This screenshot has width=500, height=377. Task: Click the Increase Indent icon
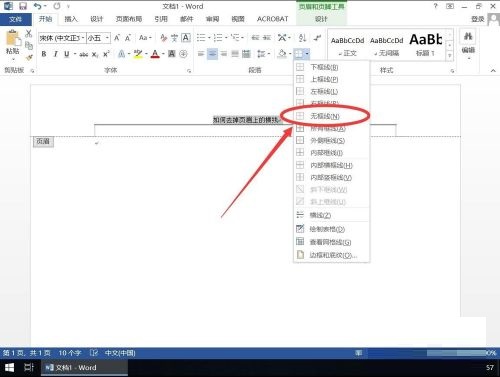pyautogui.click(x=267, y=38)
